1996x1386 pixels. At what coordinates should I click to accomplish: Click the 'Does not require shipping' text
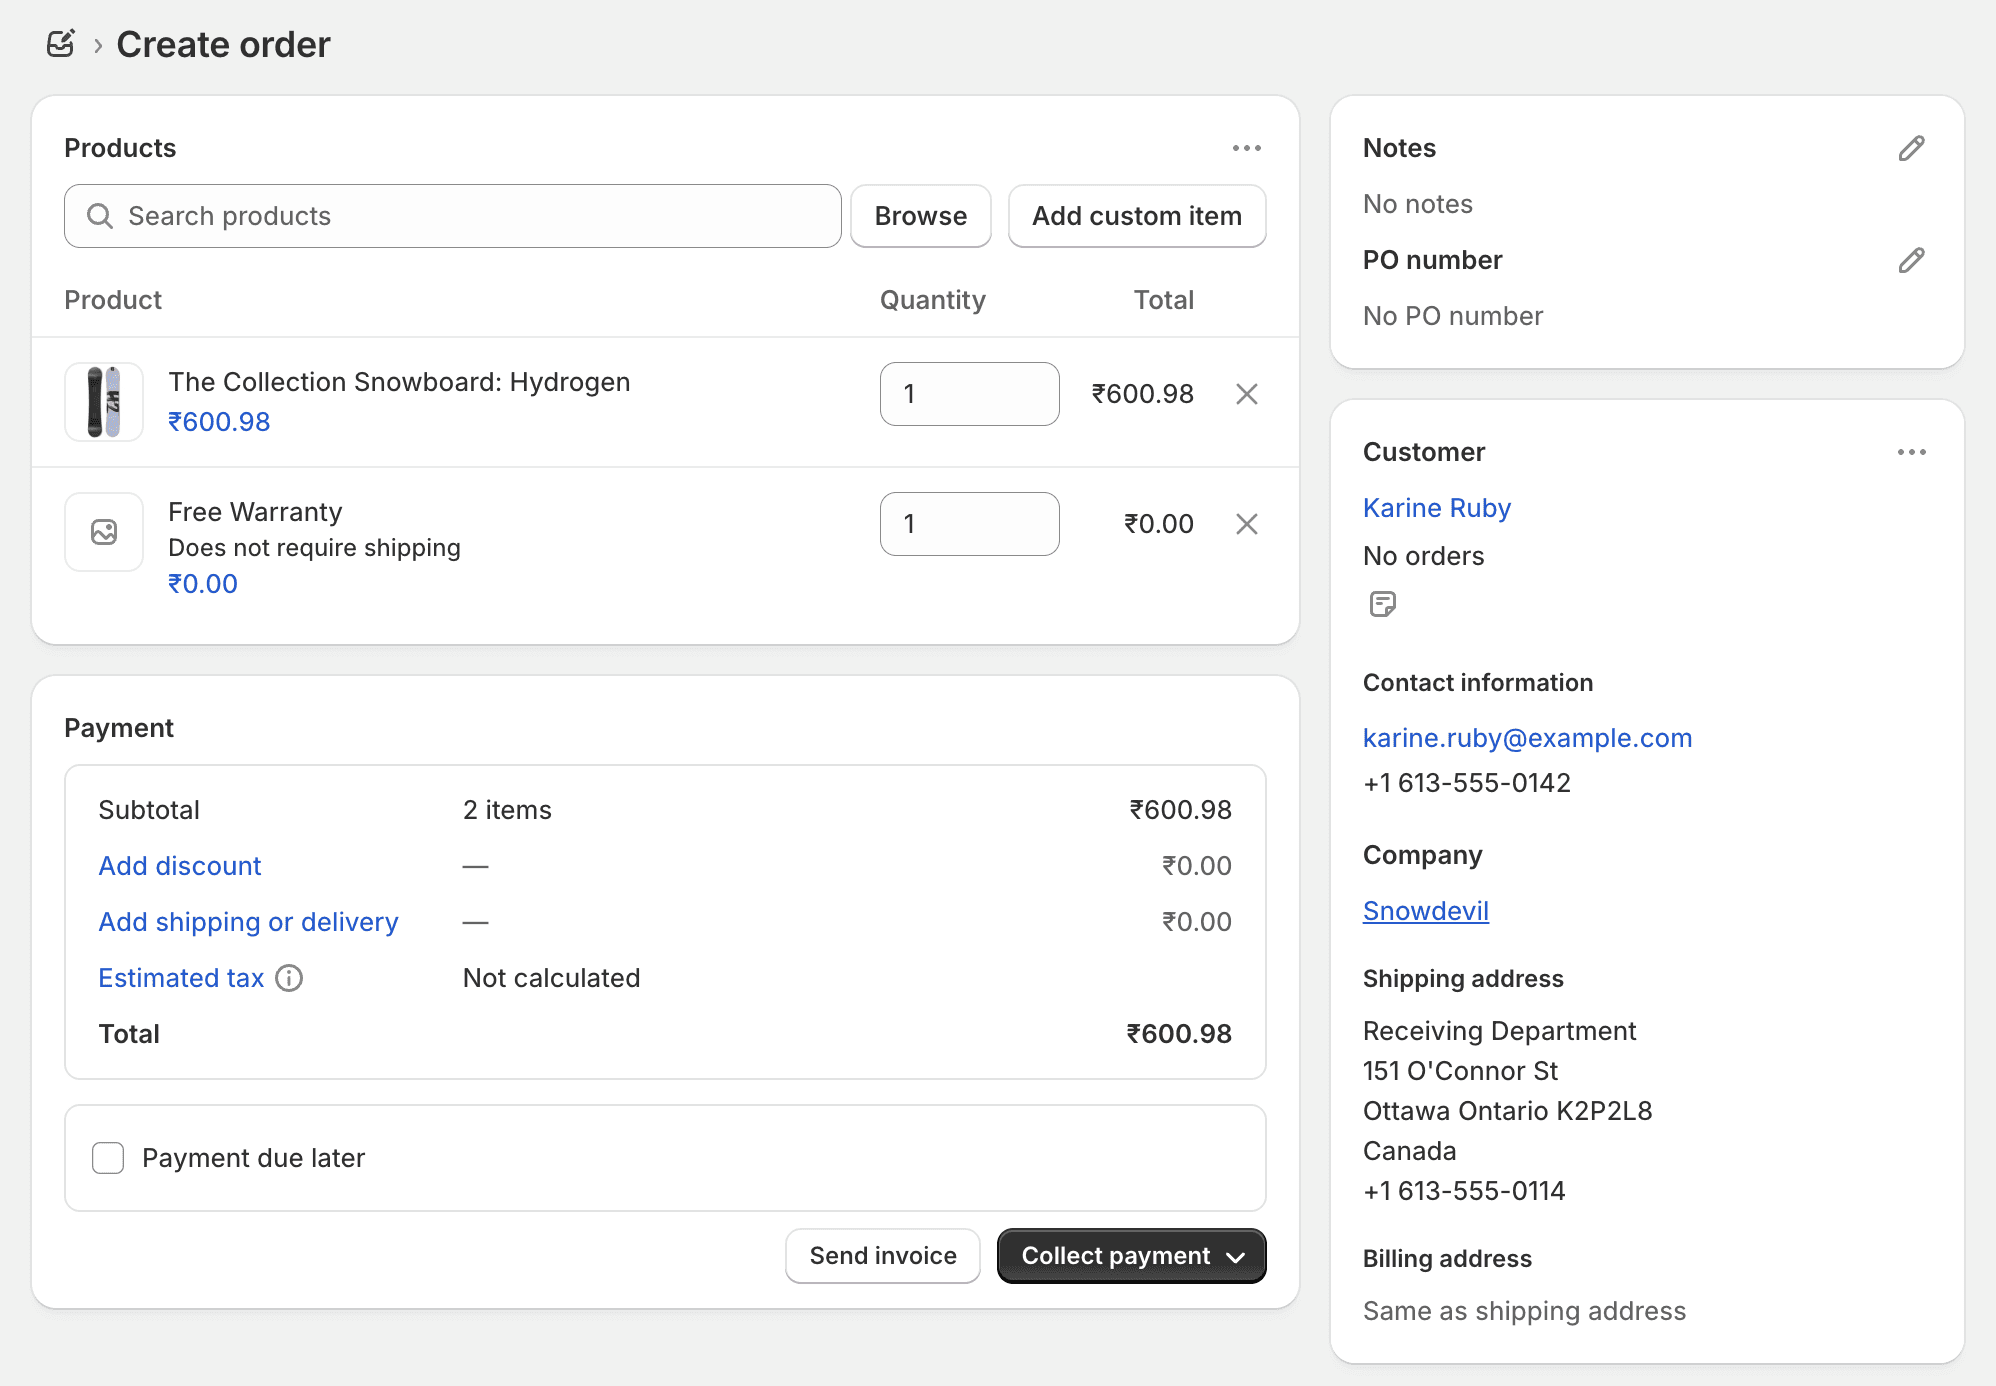pyautogui.click(x=314, y=548)
